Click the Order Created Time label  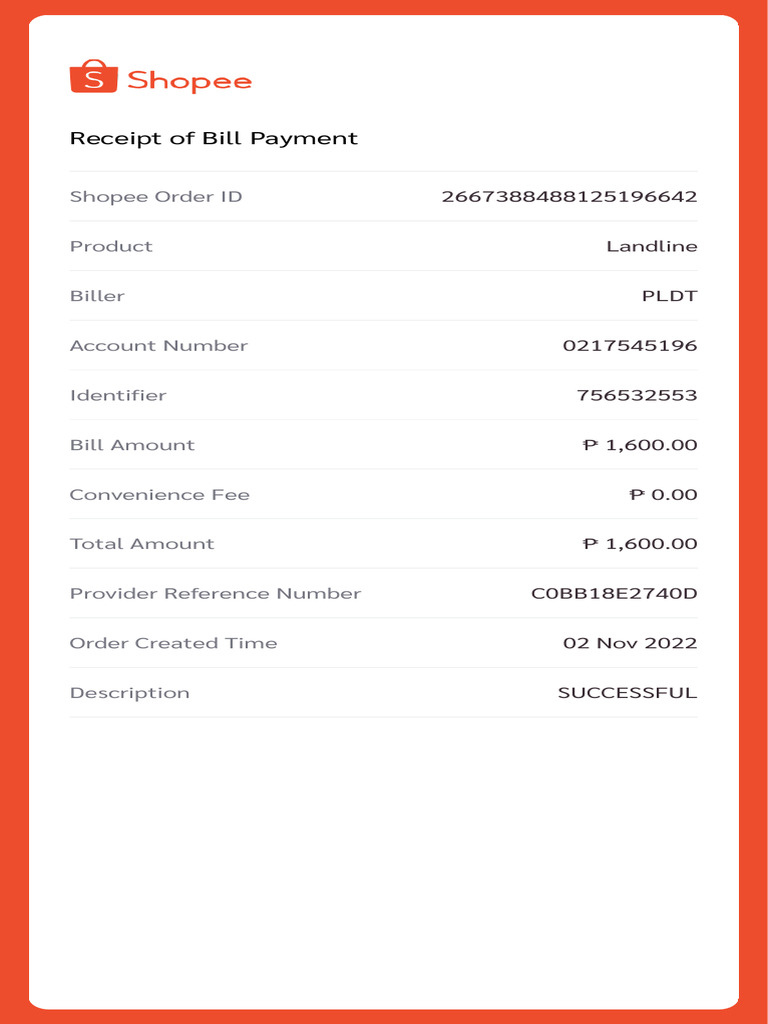[174, 643]
